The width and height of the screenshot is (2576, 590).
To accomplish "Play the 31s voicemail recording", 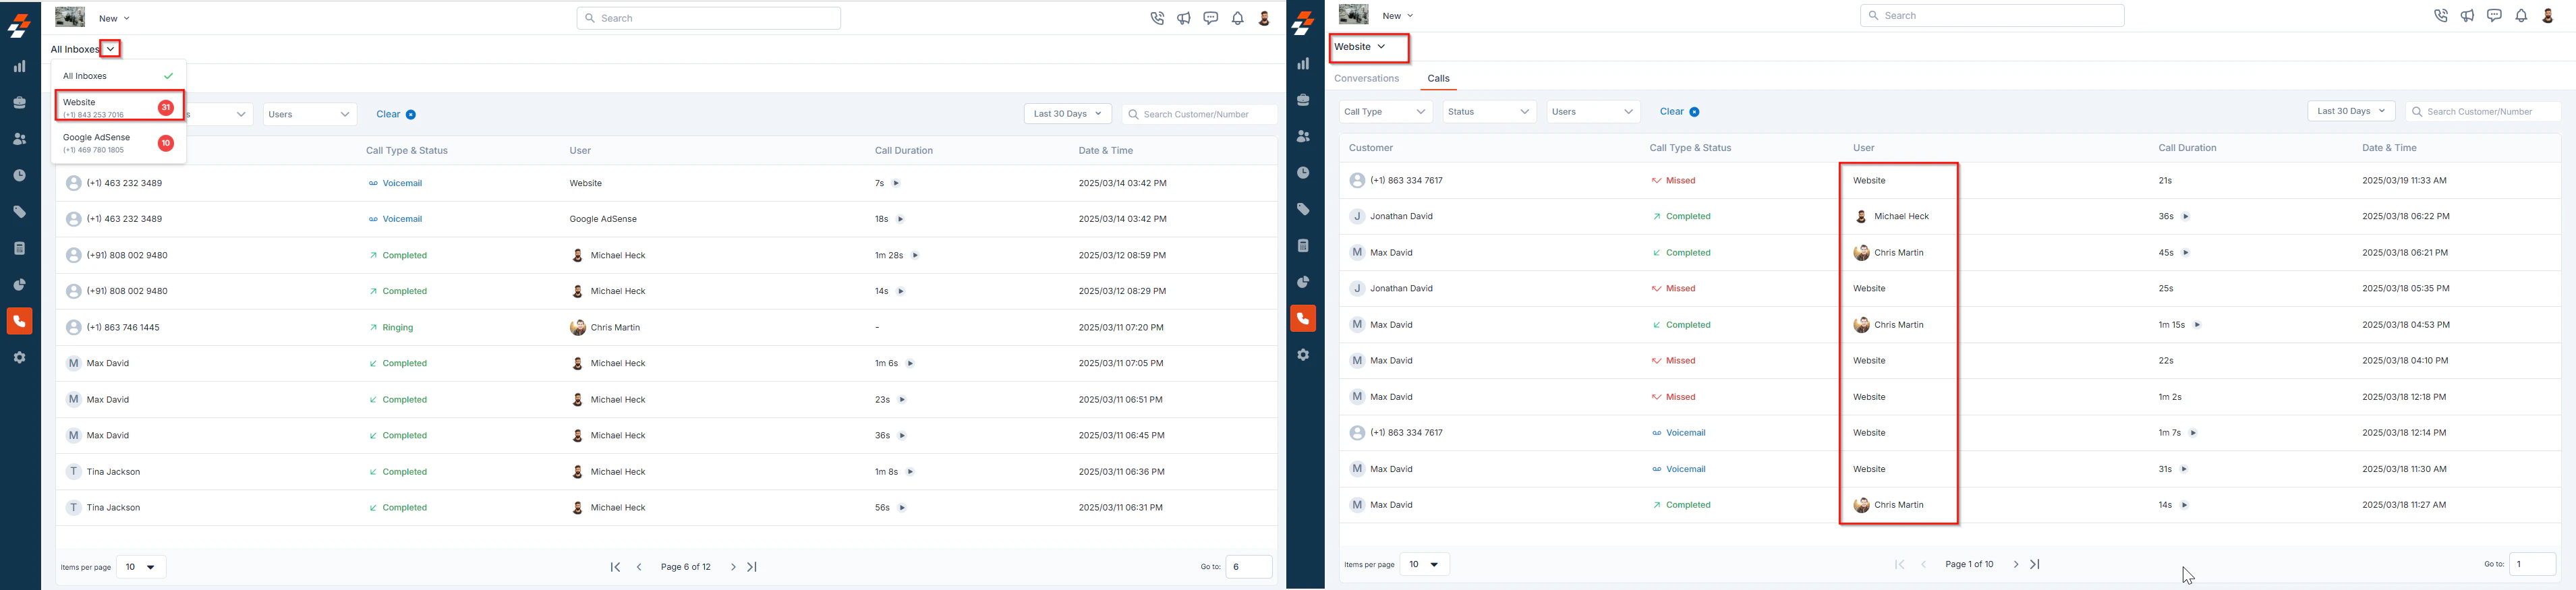I will click(x=2184, y=469).
